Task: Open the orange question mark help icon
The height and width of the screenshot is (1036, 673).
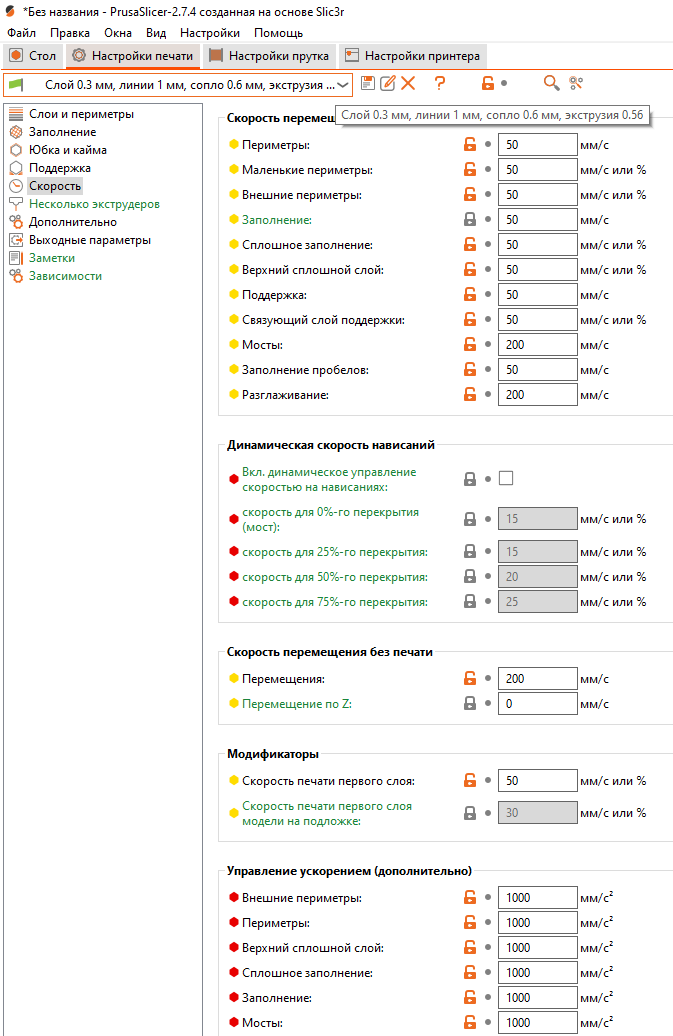Action: (440, 83)
